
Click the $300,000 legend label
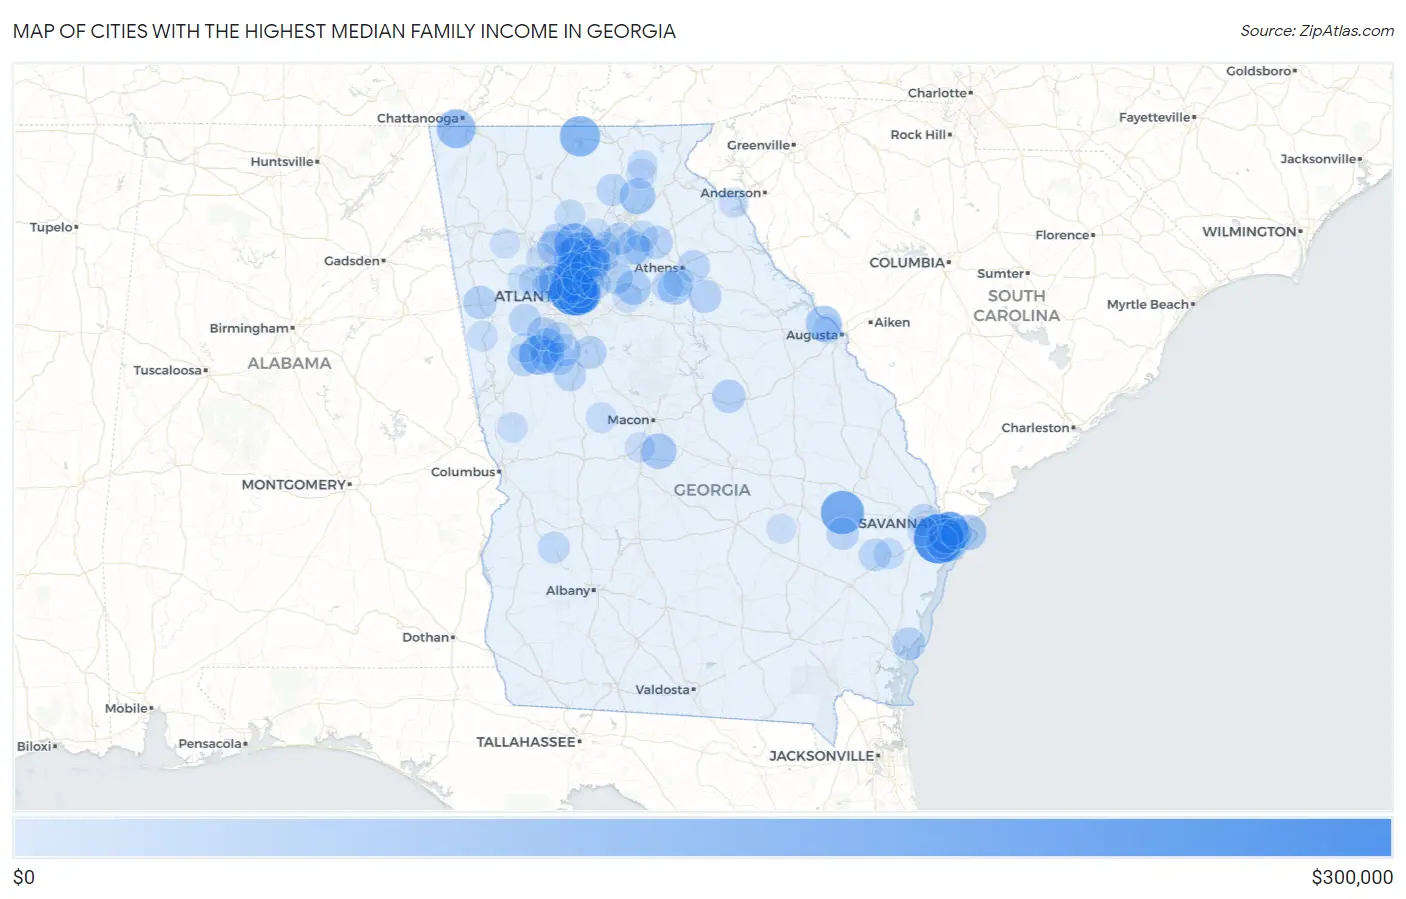[x=1352, y=877]
